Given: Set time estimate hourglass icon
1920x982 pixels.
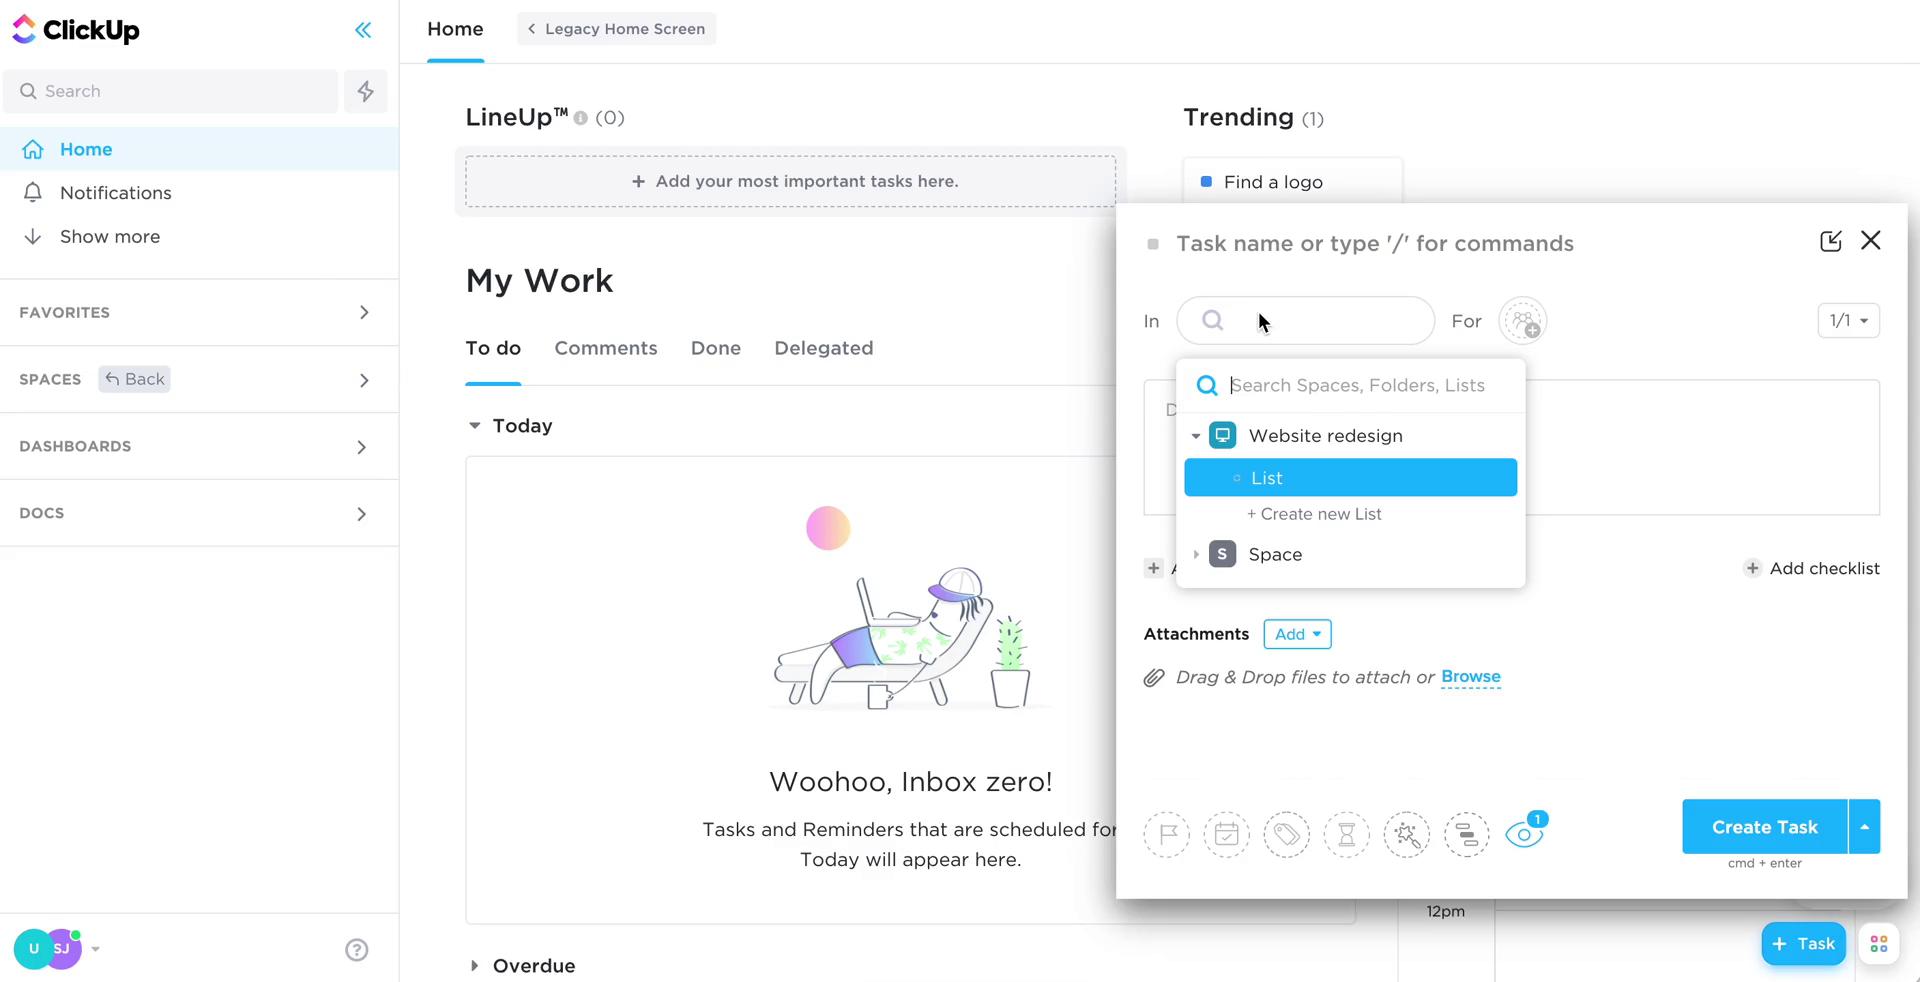Looking at the screenshot, I should click(1347, 834).
